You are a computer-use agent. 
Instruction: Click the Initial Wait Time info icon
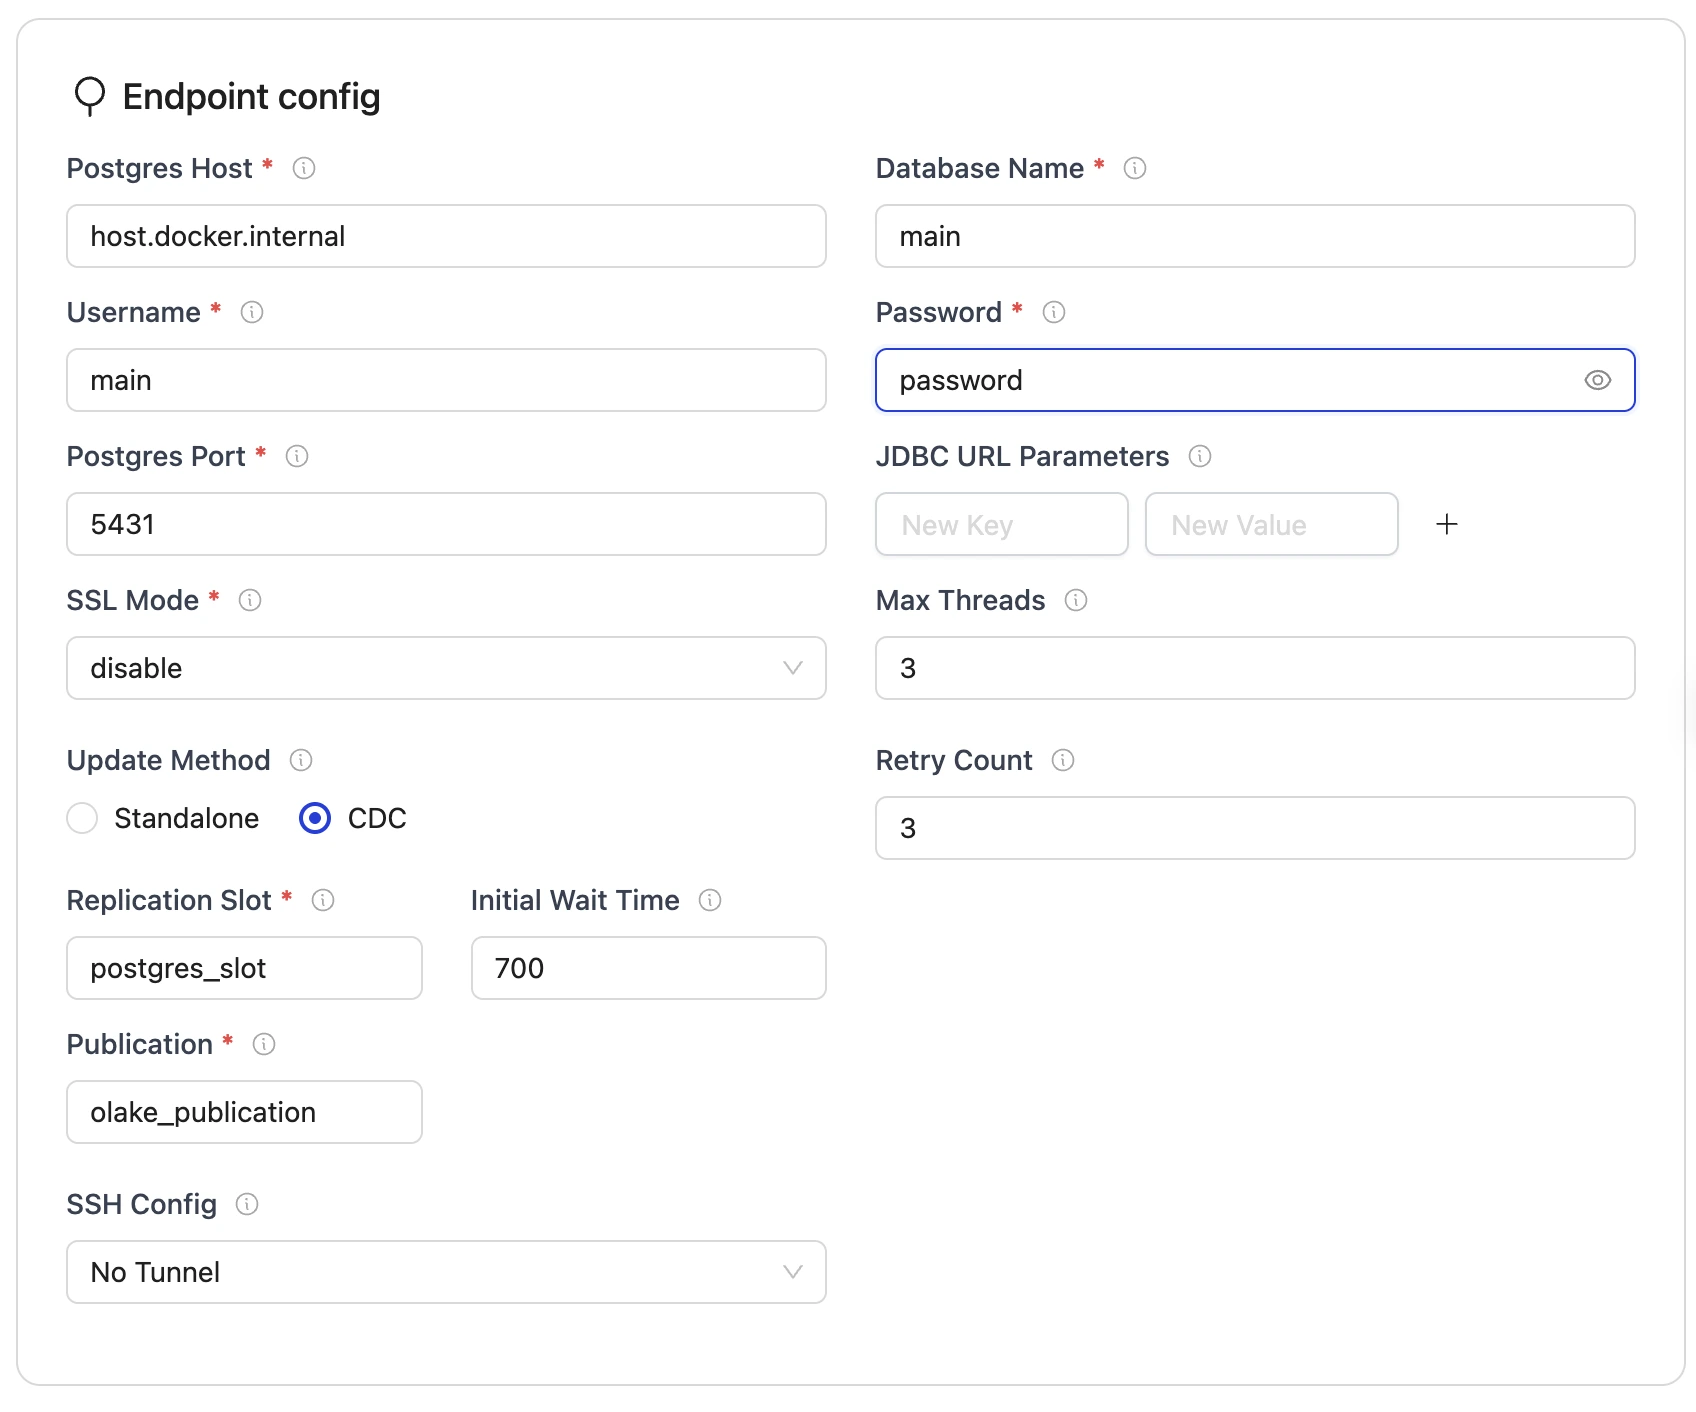coord(709,900)
